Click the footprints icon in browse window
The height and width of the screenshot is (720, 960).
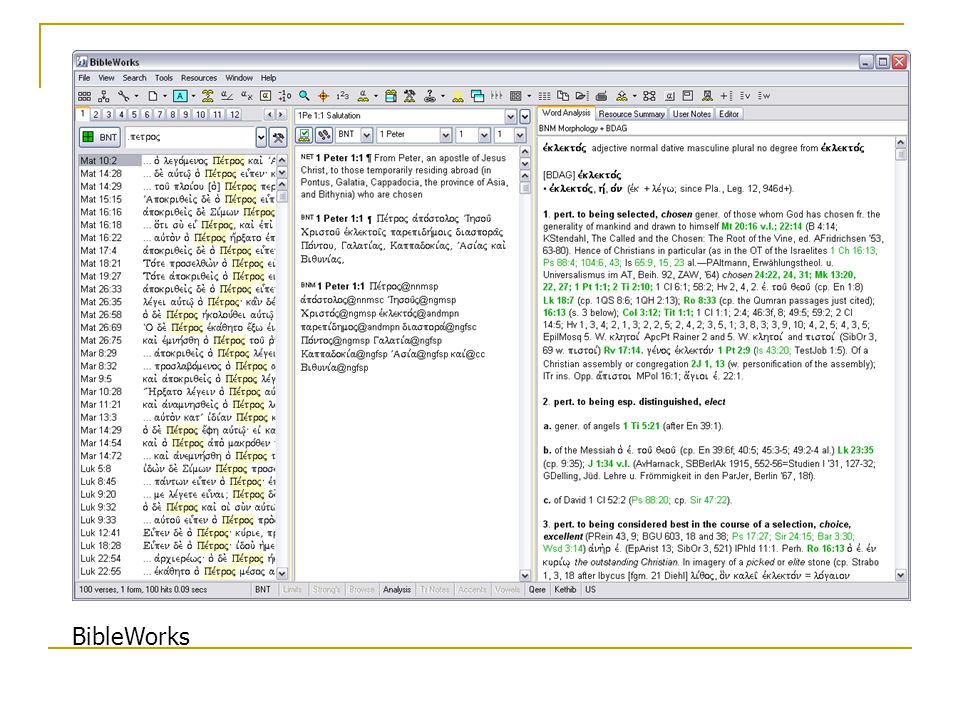[x=324, y=135]
